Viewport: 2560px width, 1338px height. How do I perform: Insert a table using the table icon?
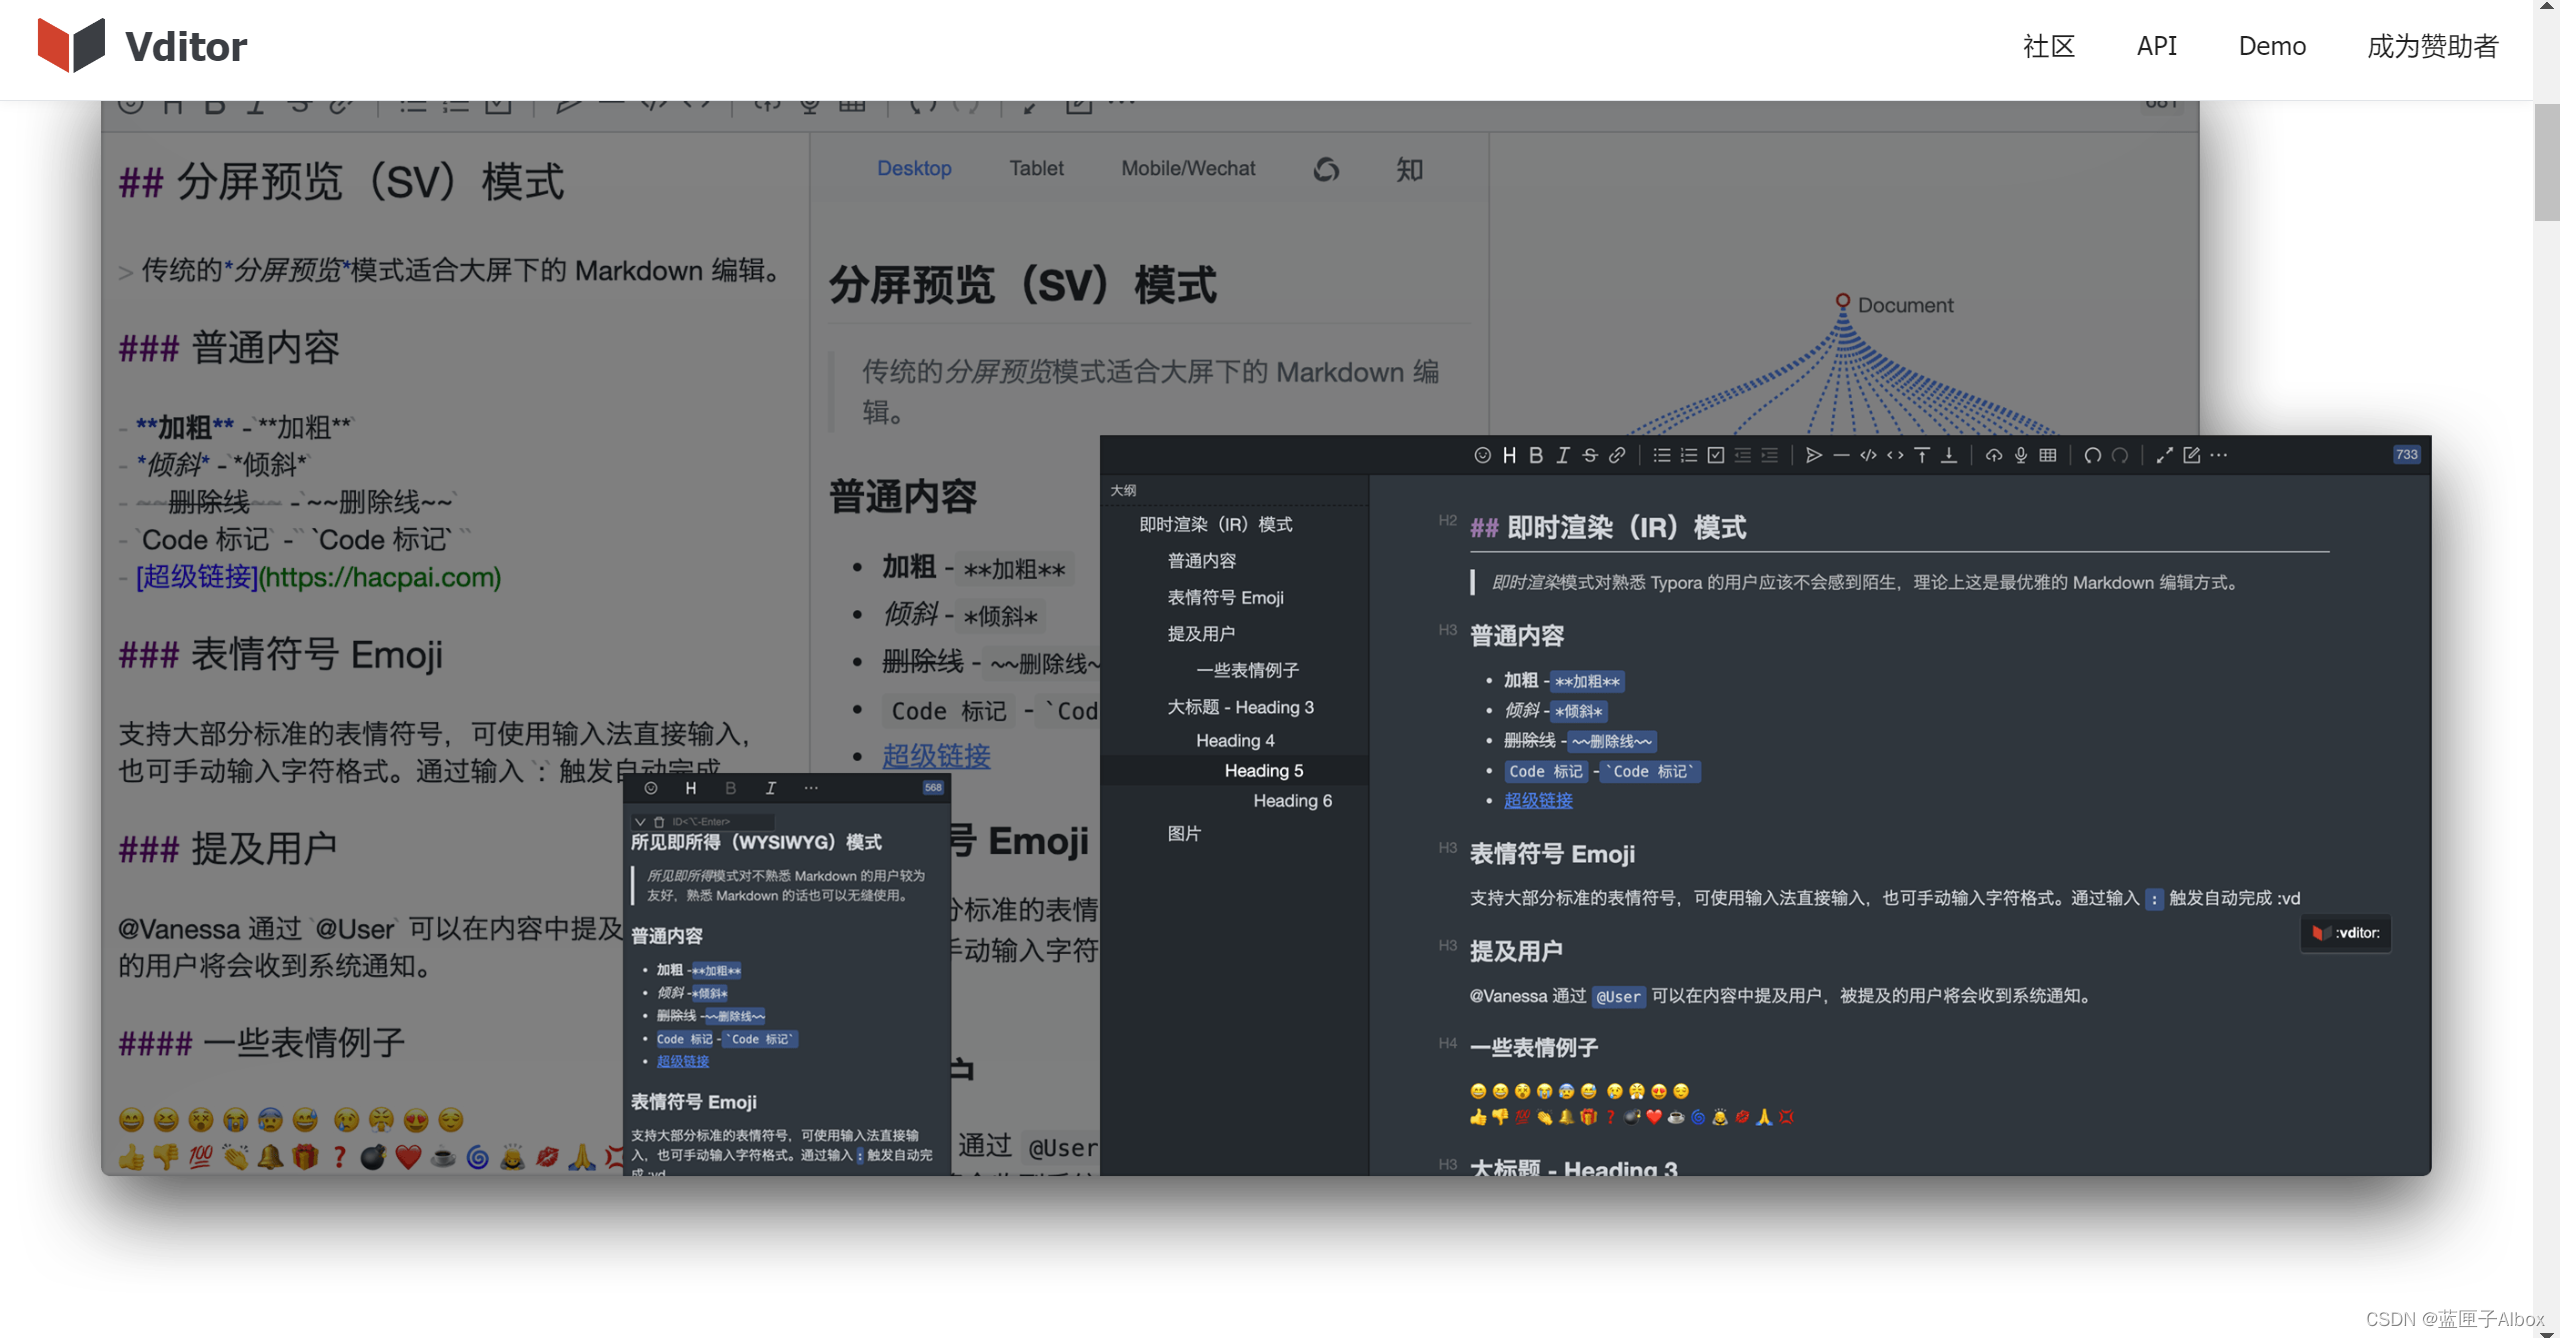(x=2048, y=455)
